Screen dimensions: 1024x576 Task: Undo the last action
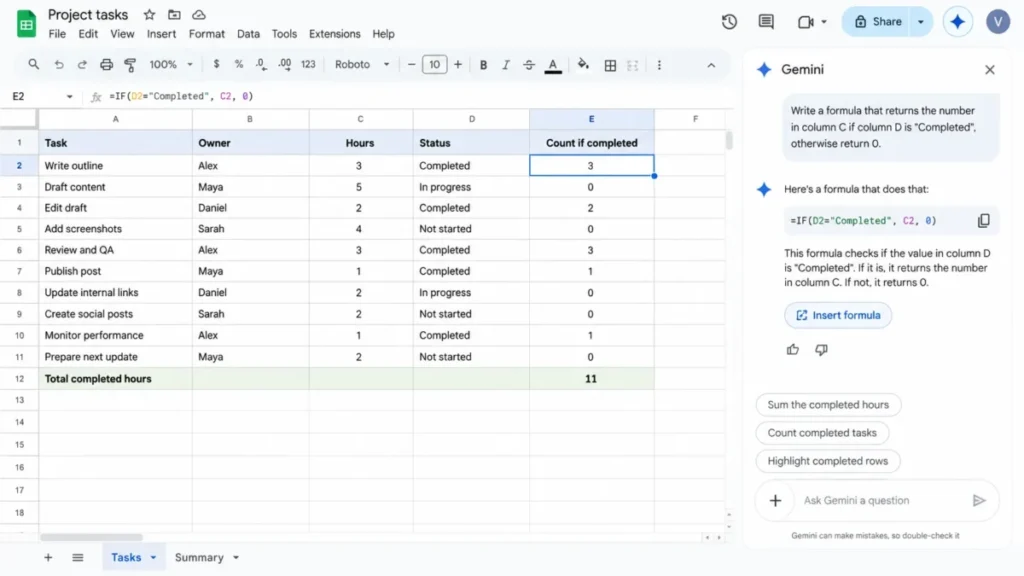(59, 65)
